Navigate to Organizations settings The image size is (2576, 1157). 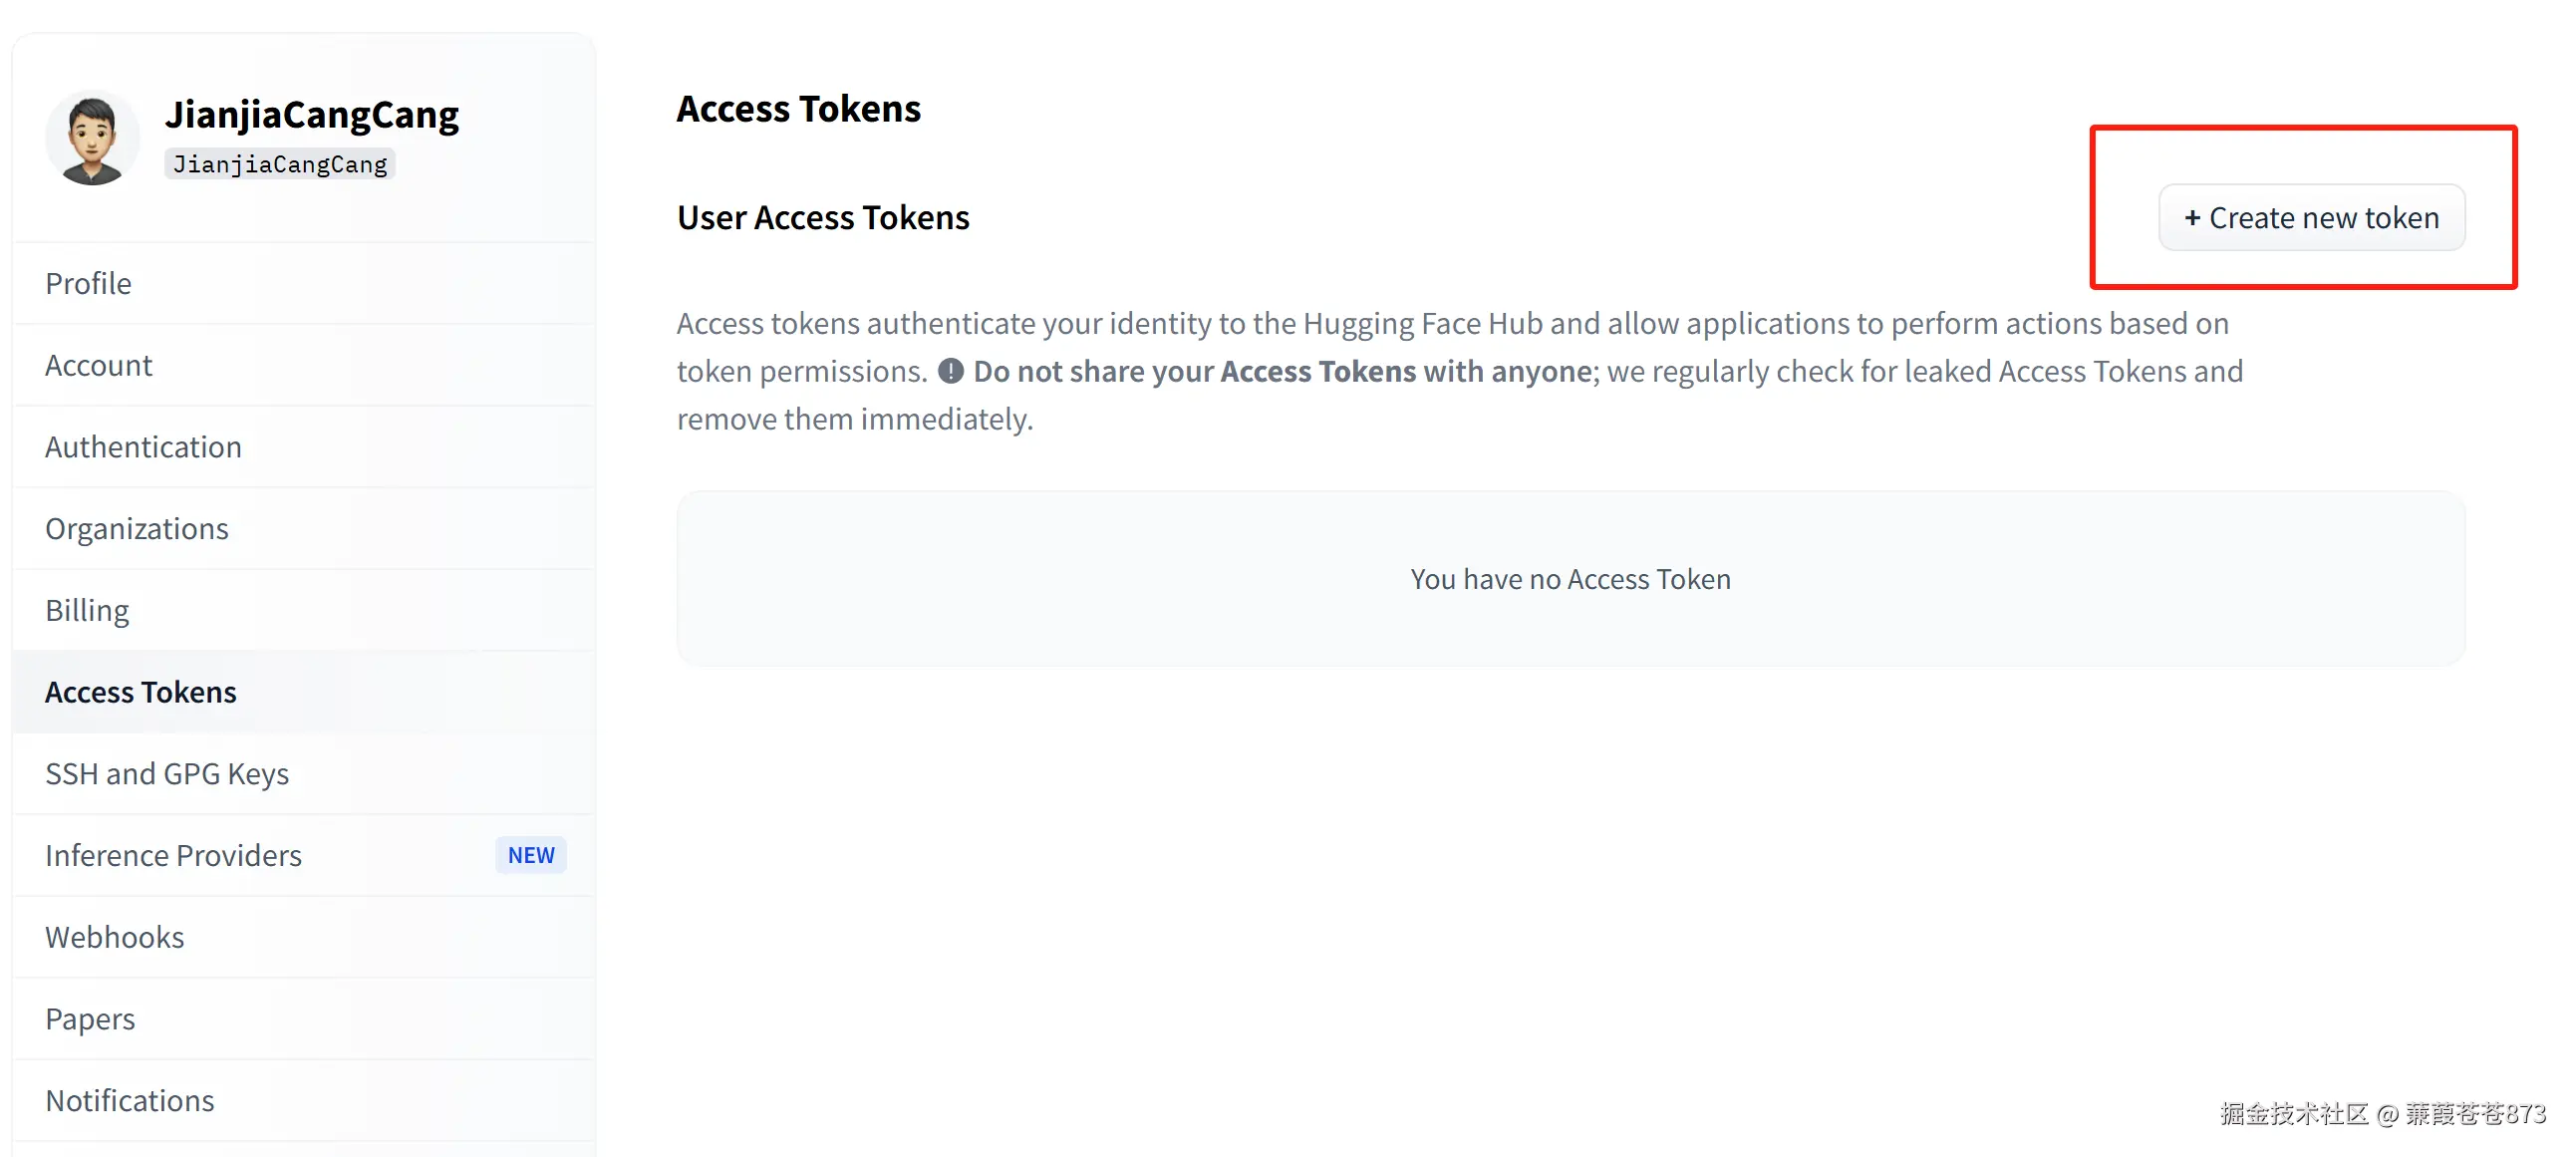136,529
